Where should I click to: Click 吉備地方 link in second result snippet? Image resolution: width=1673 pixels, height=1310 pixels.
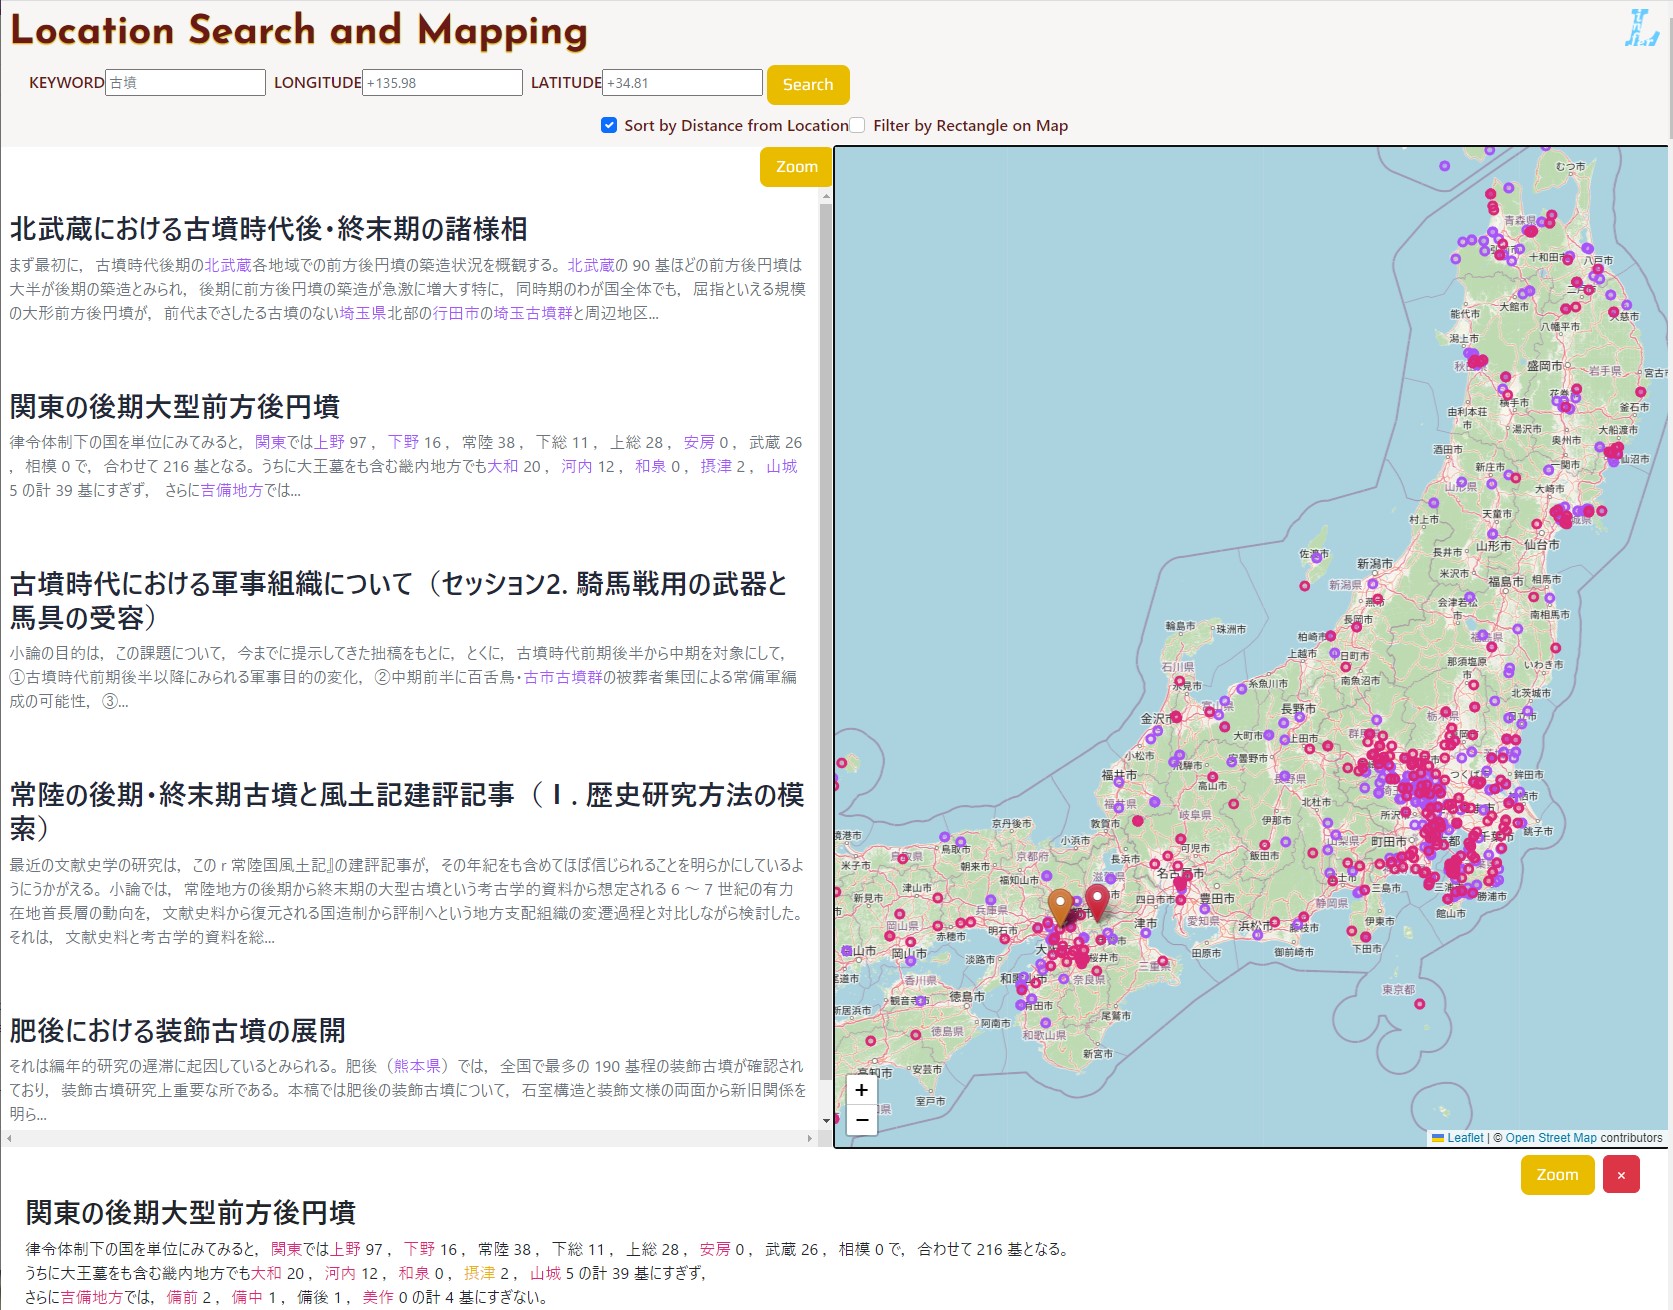pyautogui.click(x=232, y=490)
